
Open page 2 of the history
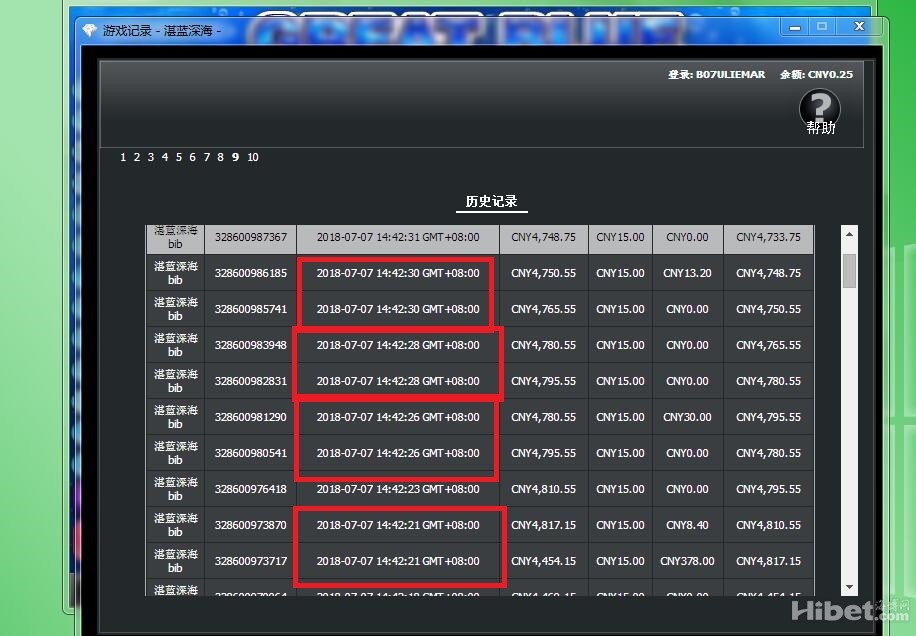(137, 157)
